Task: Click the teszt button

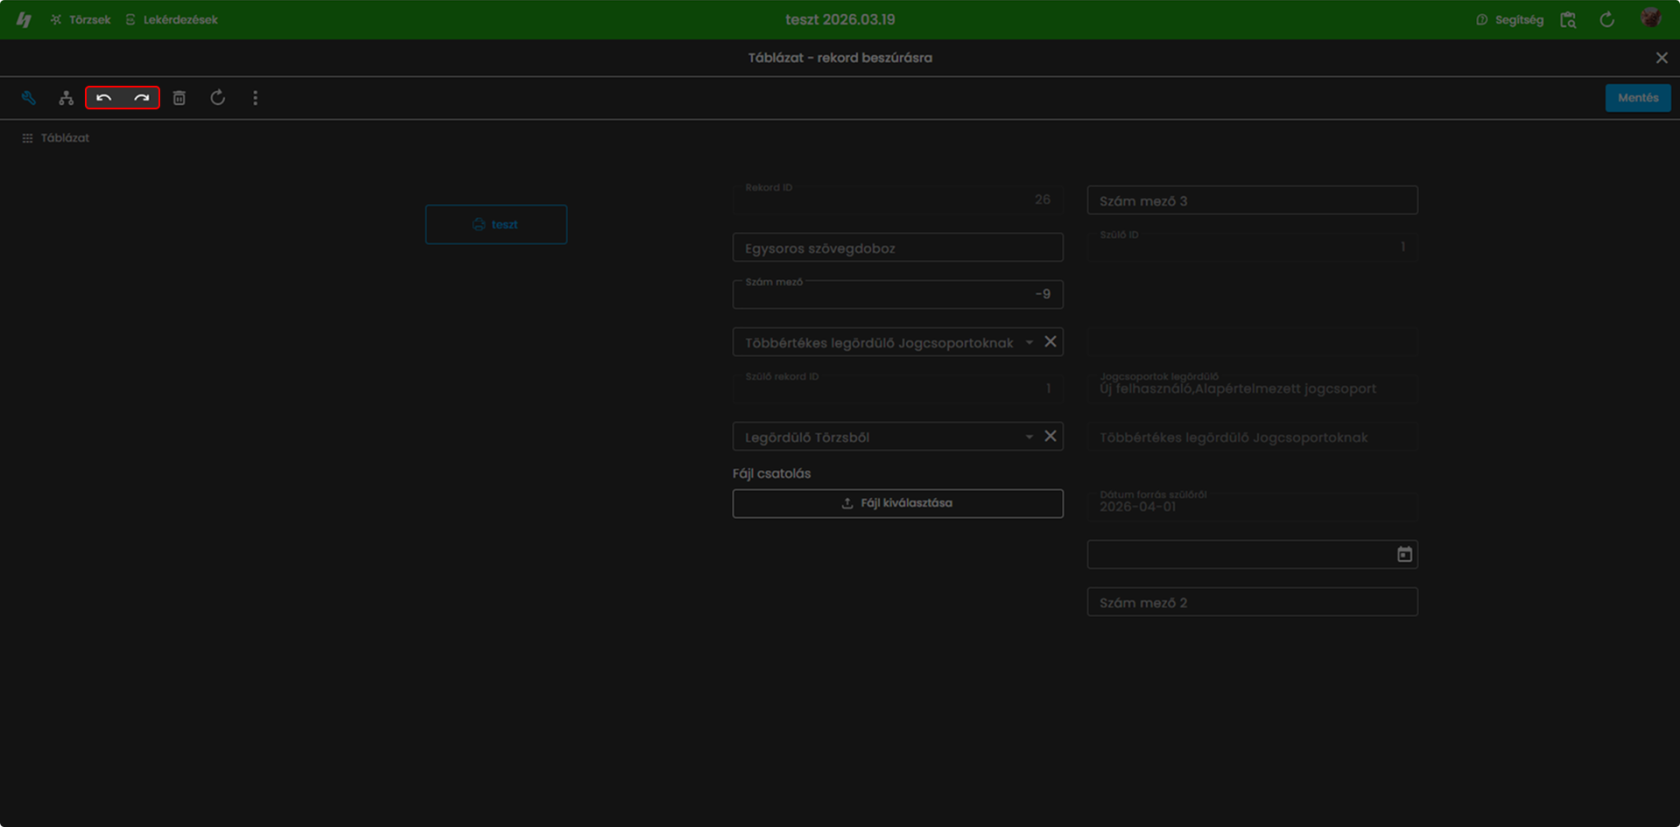Action: pos(496,224)
